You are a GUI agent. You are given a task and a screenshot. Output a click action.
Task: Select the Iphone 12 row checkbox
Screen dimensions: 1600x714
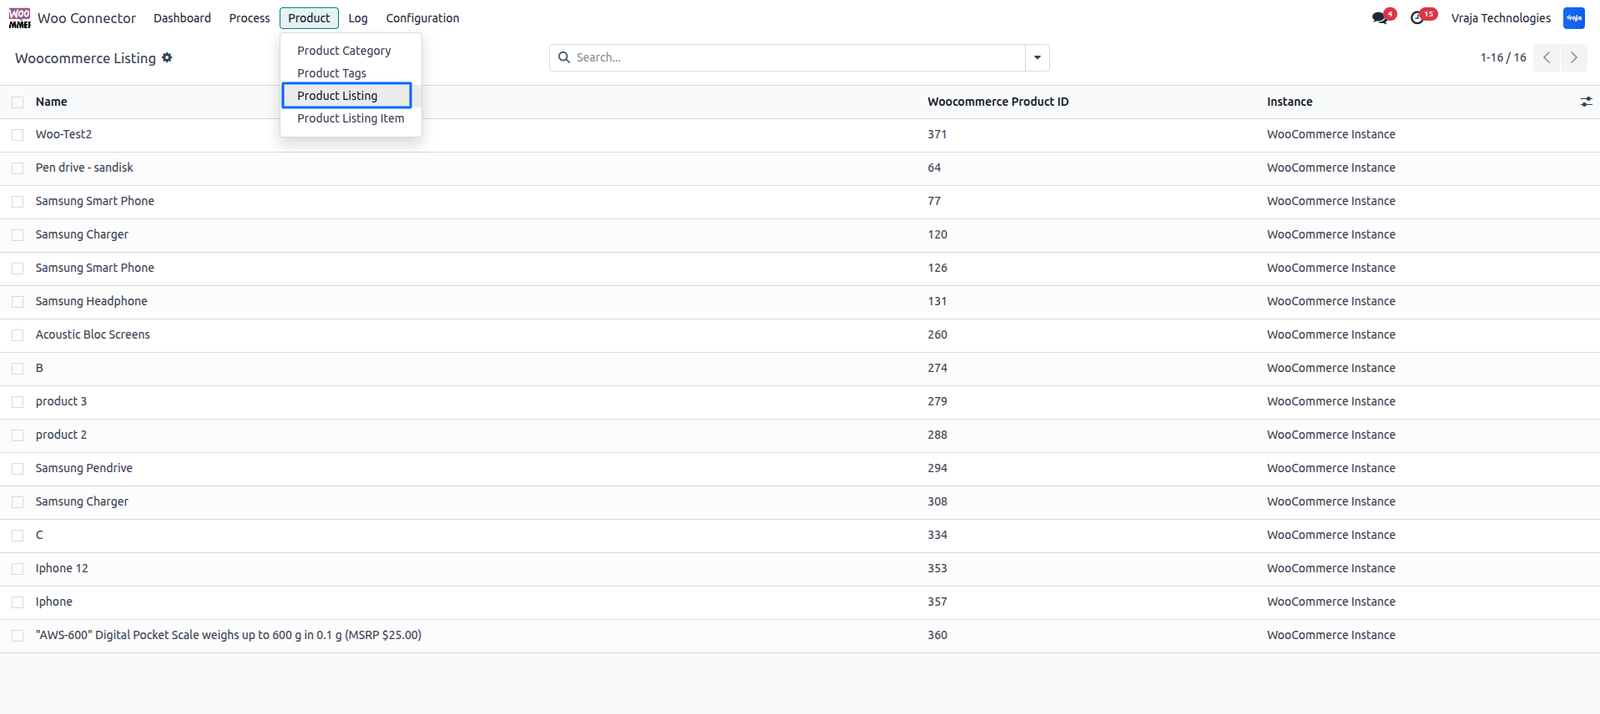click(x=18, y=569)
